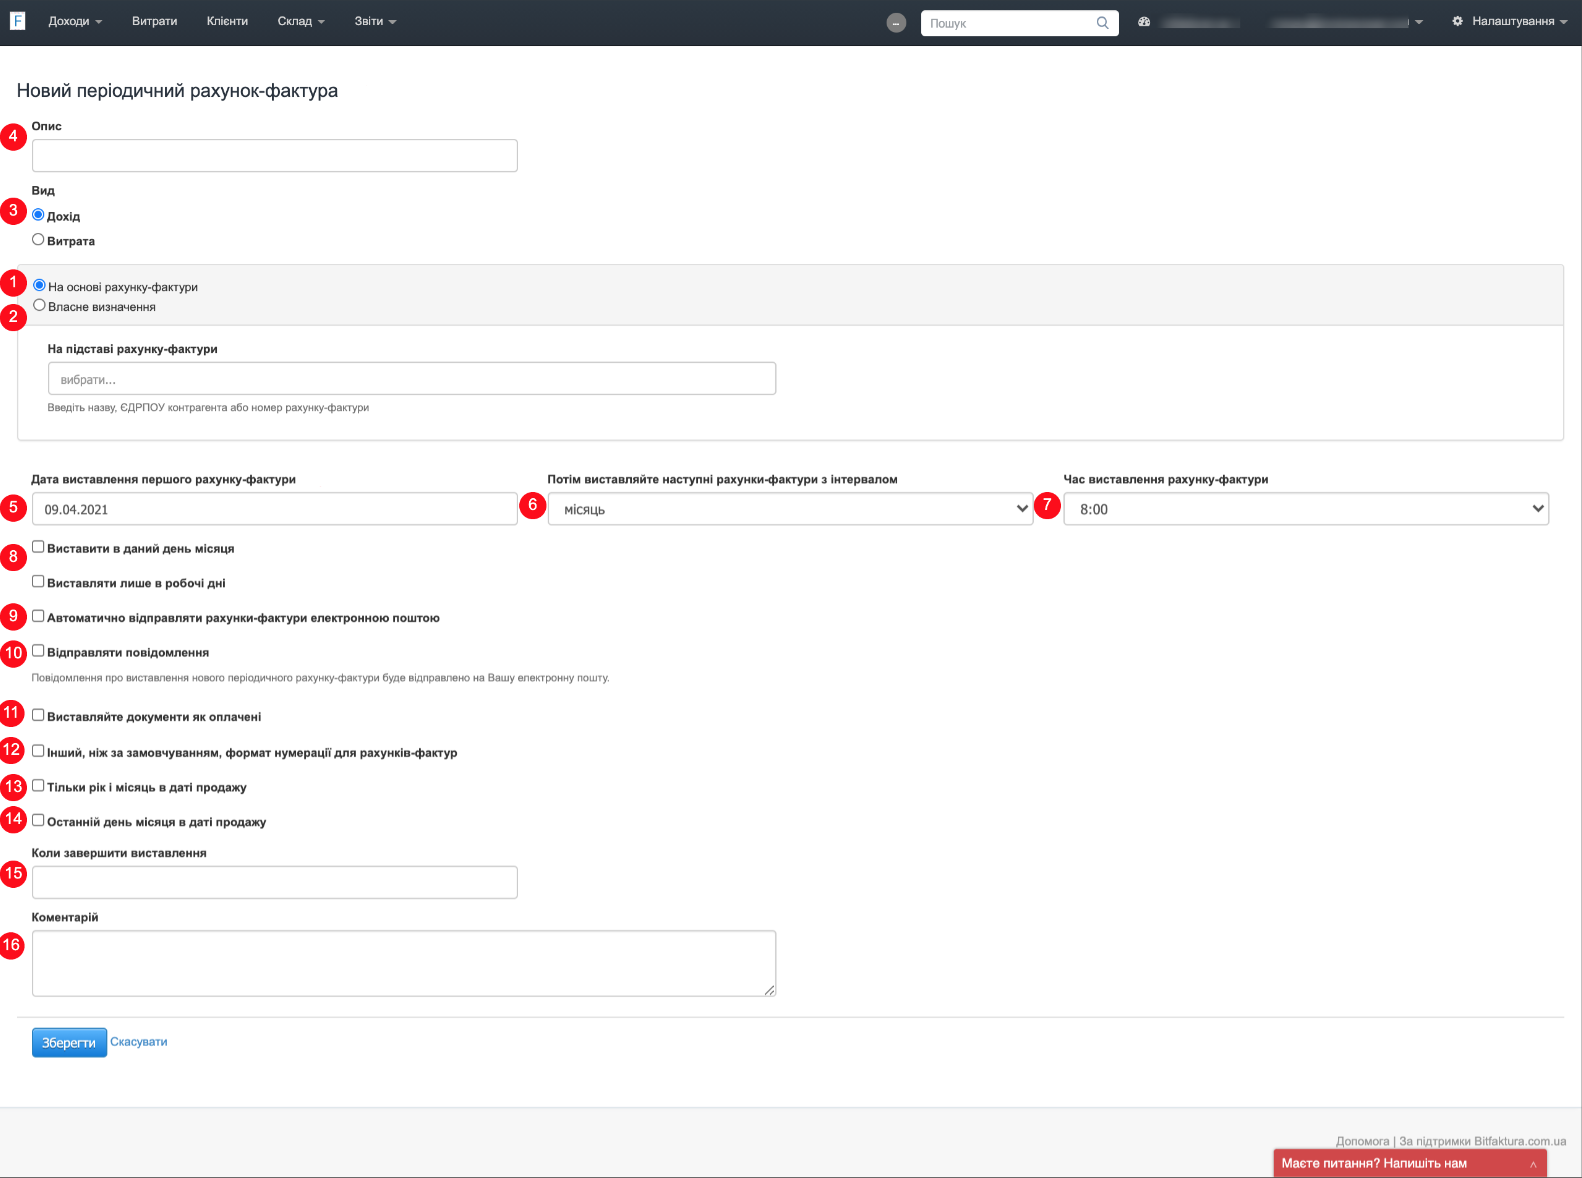Screen dimensions: 1582x1178
Task: Check Виставляйте документи як оплачені
Action: tap(38, 716)
